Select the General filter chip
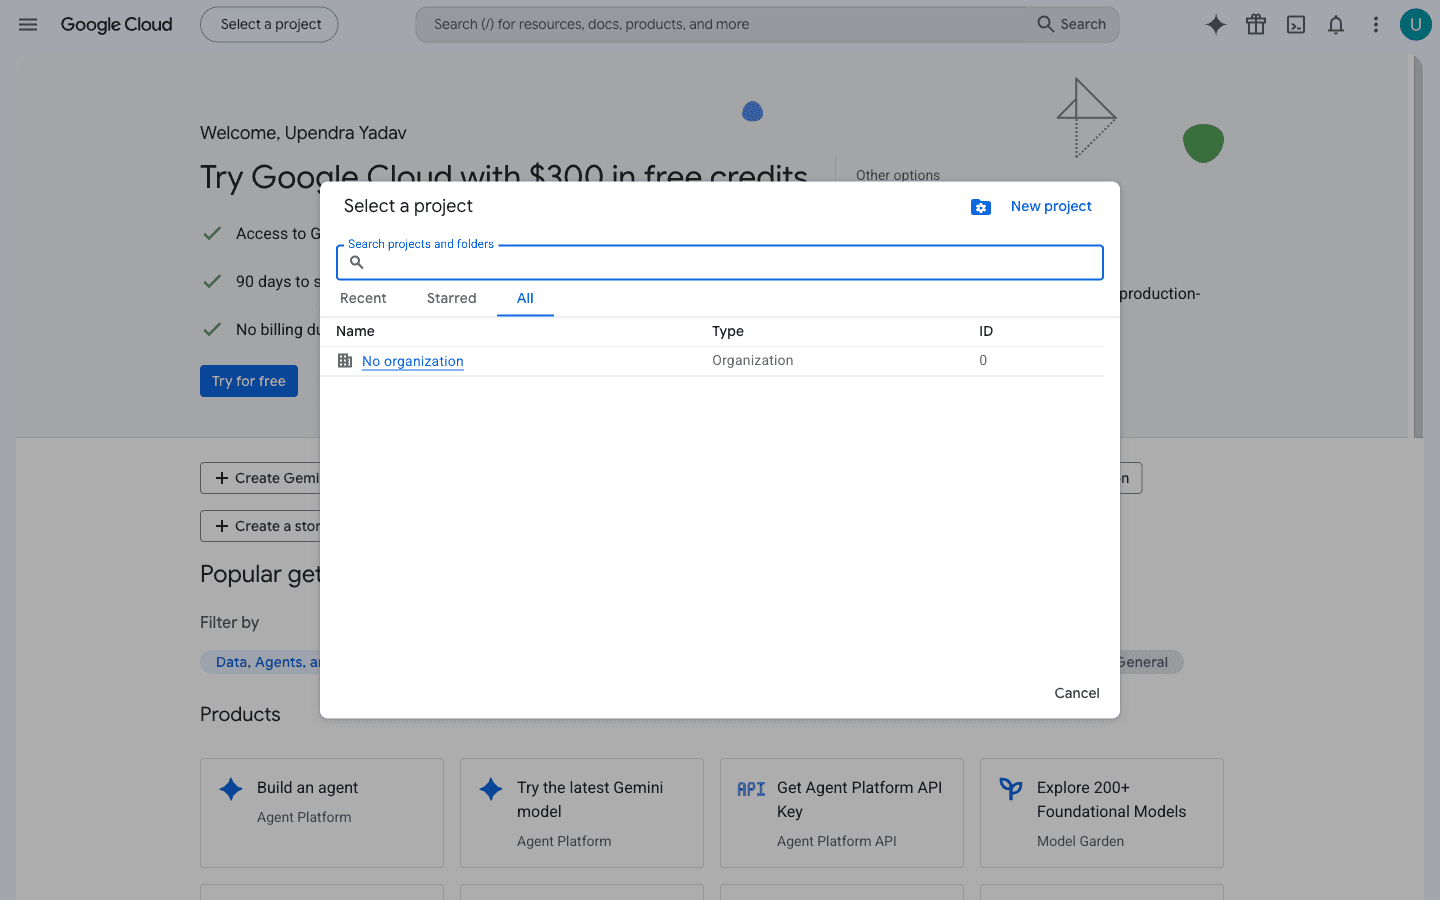Screen dimensions: 1440x900 click(x=1151, y=662)
